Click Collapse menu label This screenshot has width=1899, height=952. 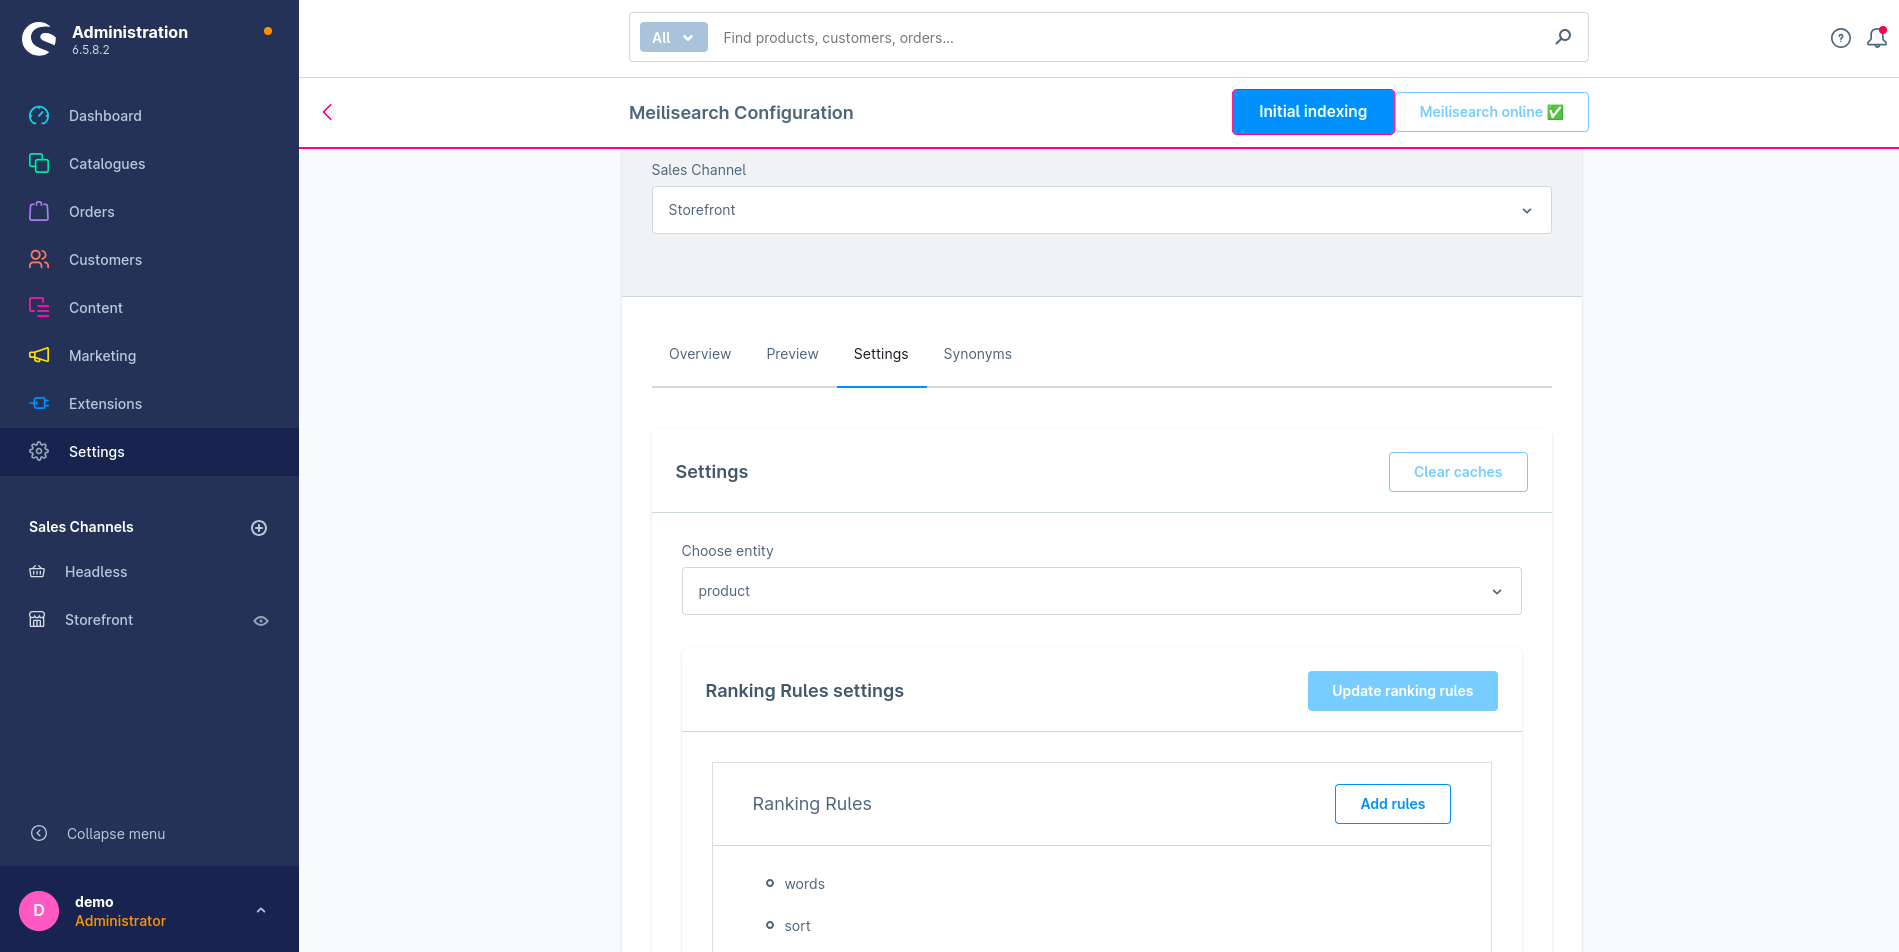(x=116, y=834)
